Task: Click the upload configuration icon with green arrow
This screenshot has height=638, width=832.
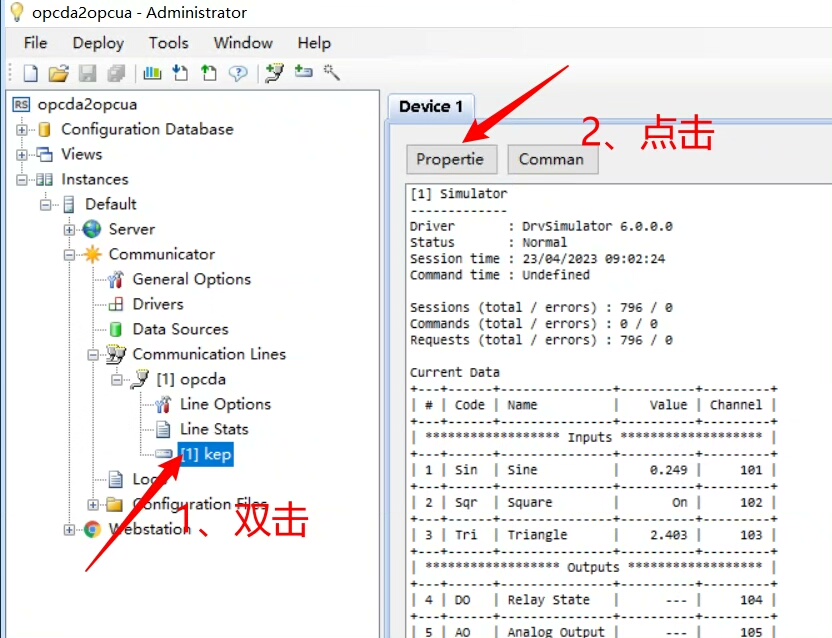Action: click(209, 73)
